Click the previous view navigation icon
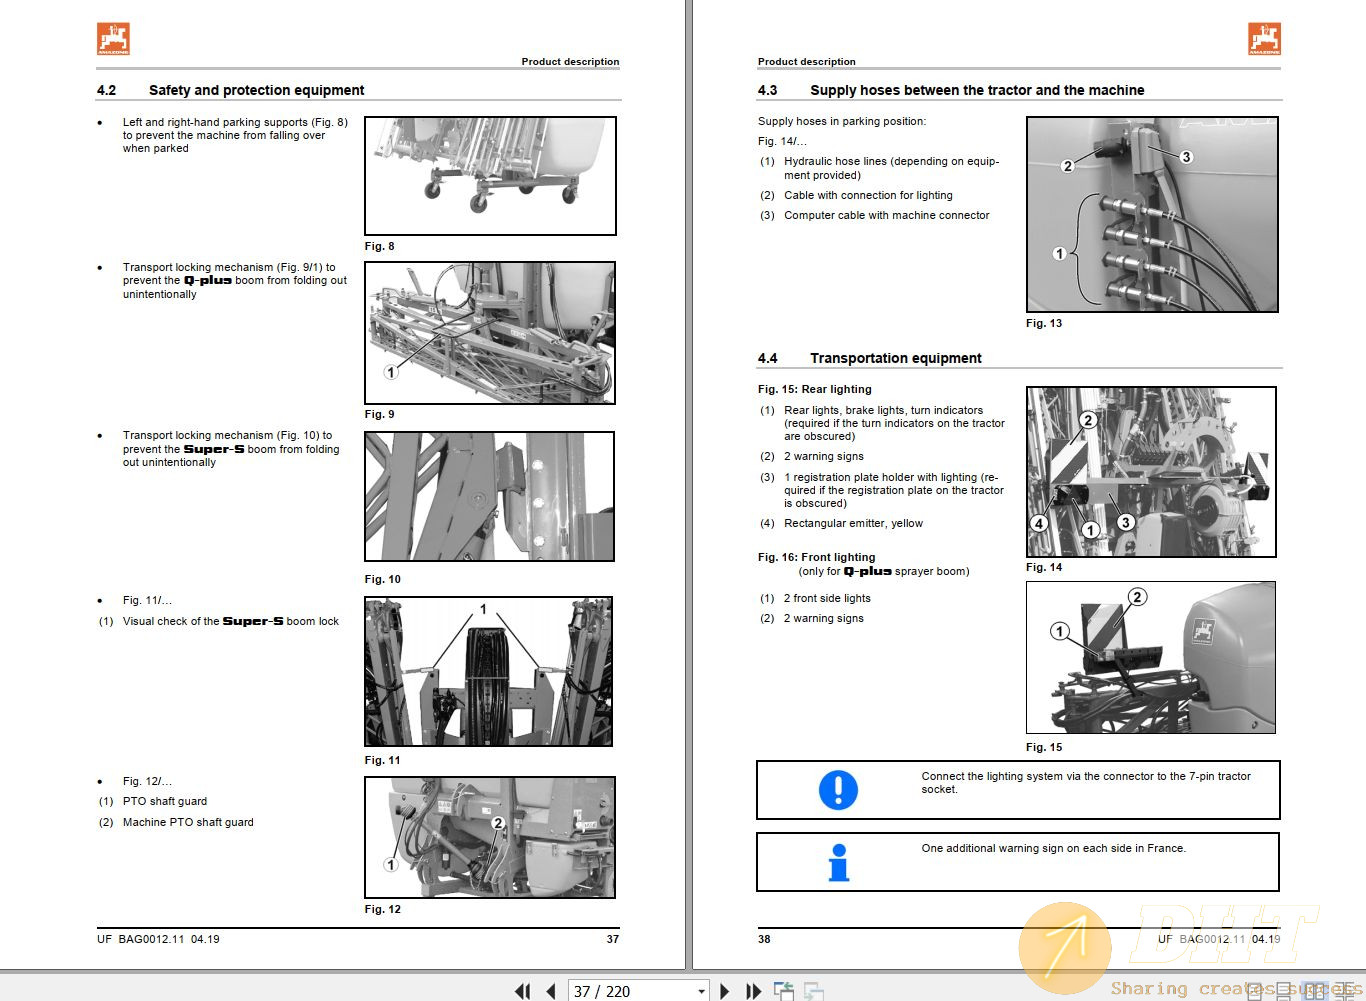The image size is (1366, 1001). click(x=784, y=991)
